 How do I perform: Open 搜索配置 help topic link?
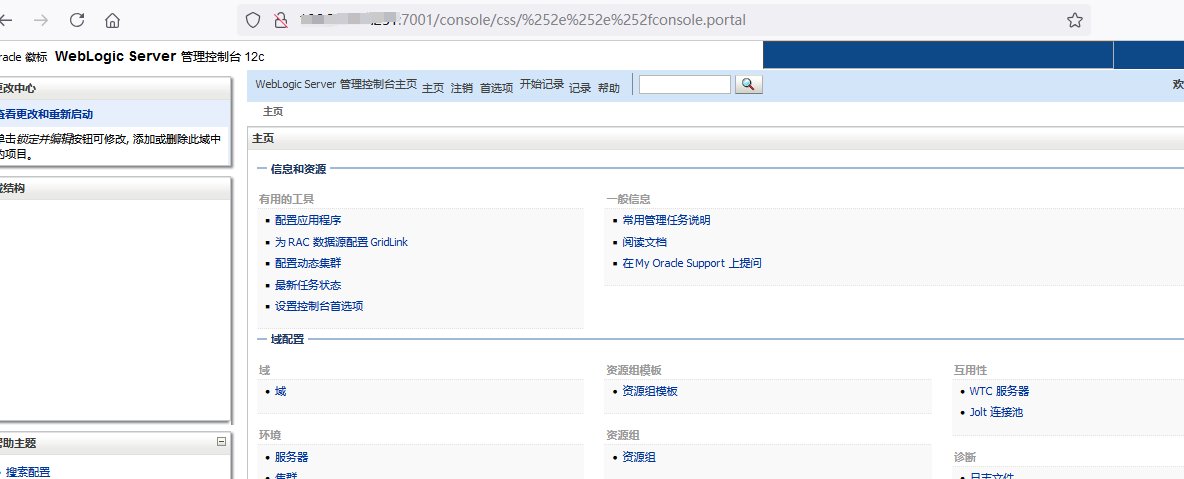coord(28,472)
